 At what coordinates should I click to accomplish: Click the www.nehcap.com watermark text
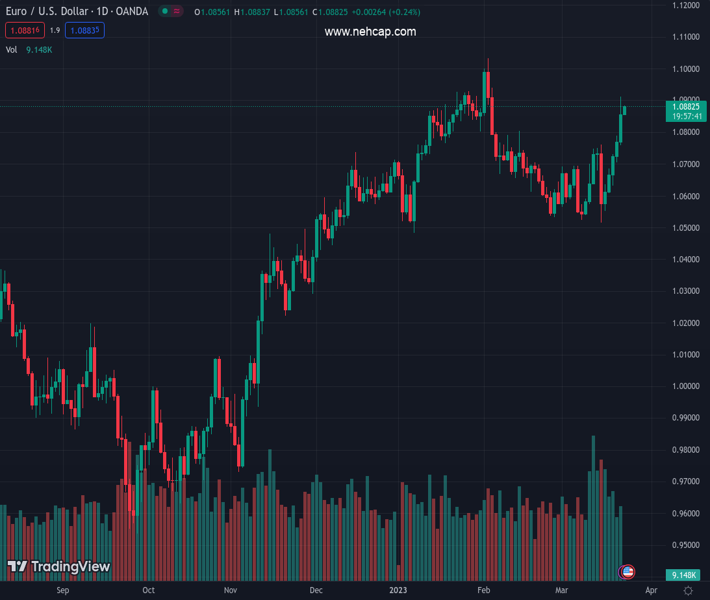click(x=370, y=32)
